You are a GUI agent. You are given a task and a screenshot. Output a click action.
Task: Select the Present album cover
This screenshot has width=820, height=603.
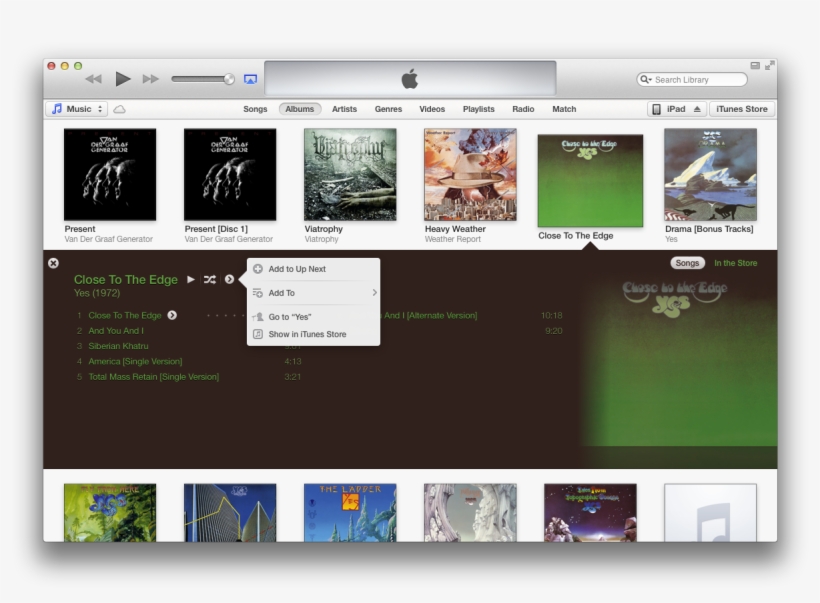(x=110, y=174)
